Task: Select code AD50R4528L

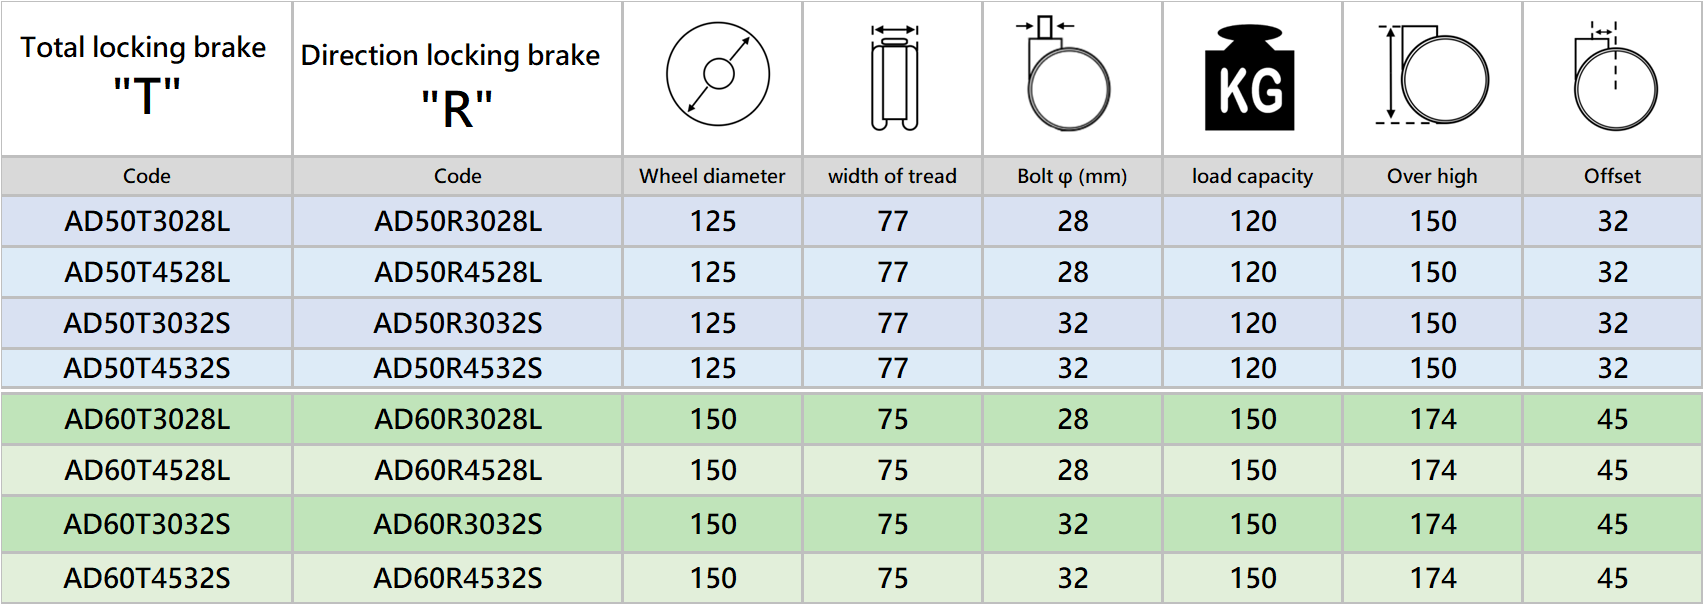Action: point(458,273)
